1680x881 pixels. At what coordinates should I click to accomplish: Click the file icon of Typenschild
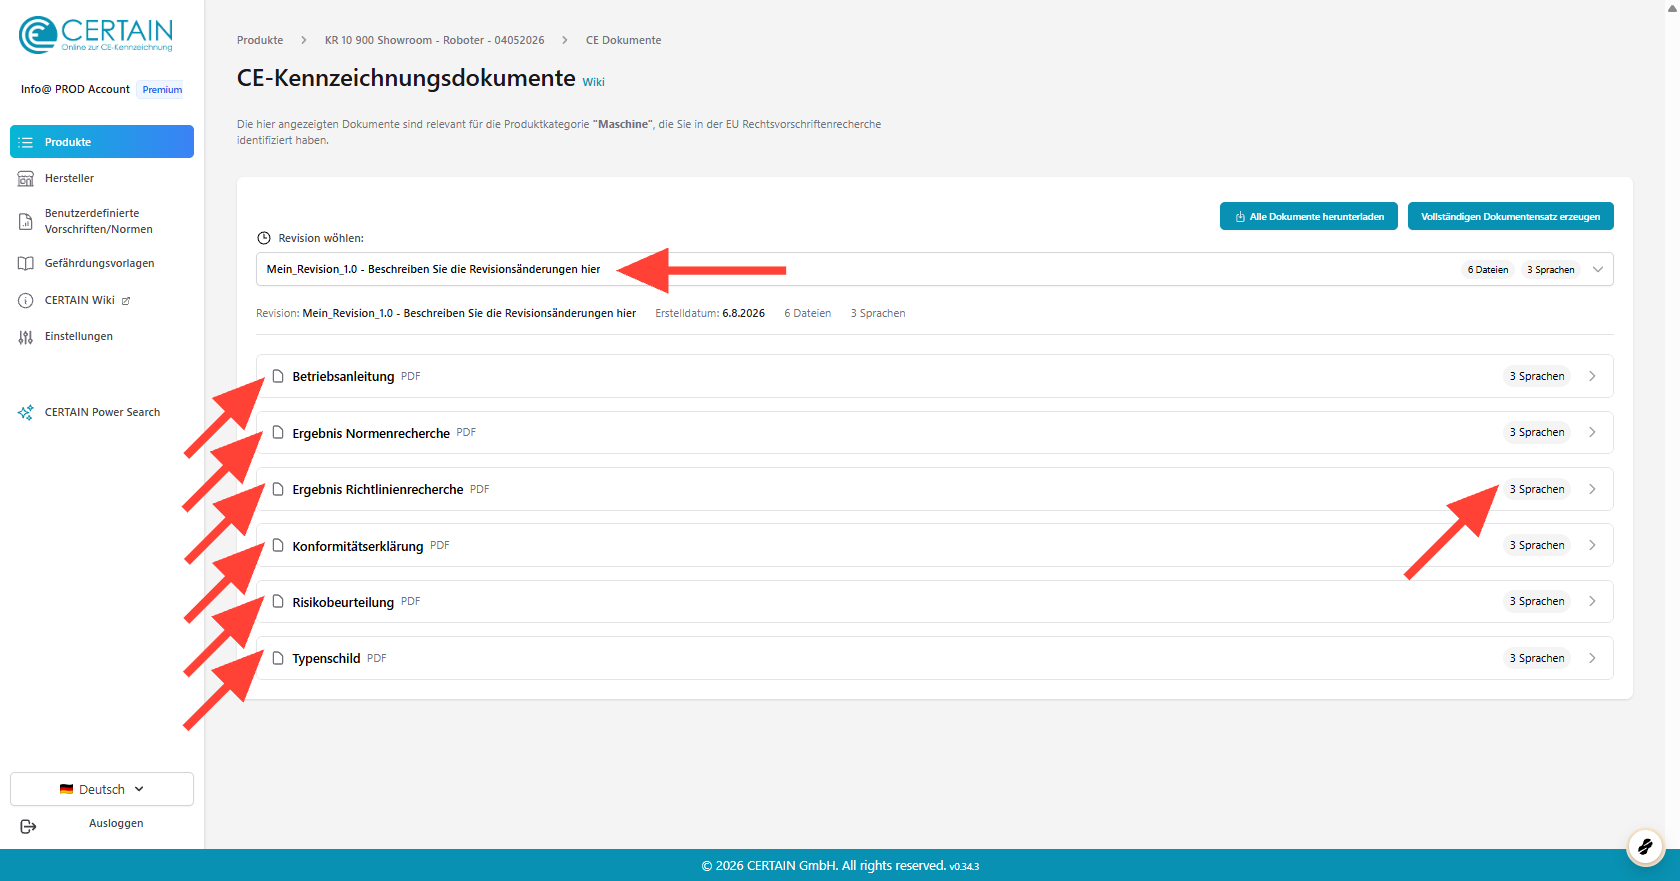[x=278, y=658]
